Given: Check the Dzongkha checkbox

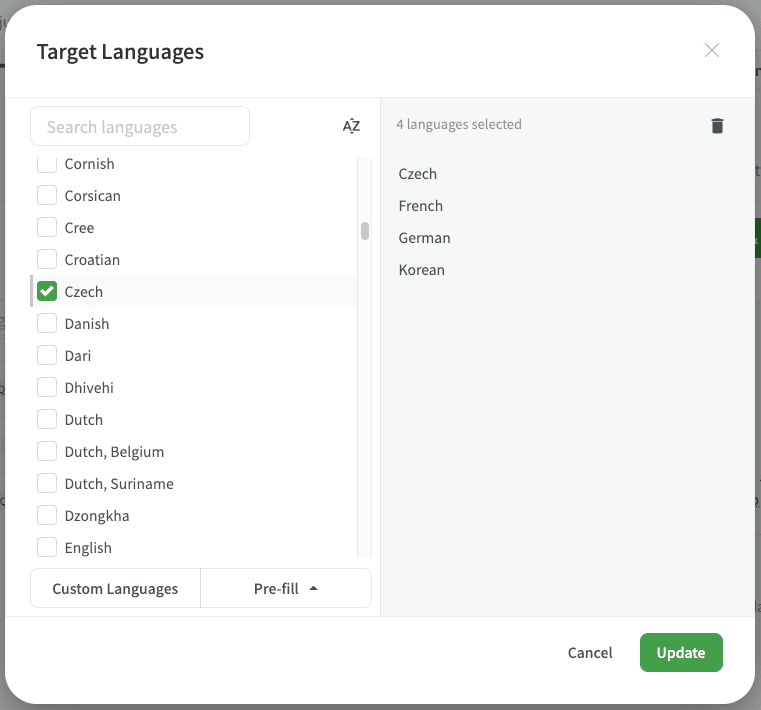Looking at the screenshot, I should [x=47, y=516].
